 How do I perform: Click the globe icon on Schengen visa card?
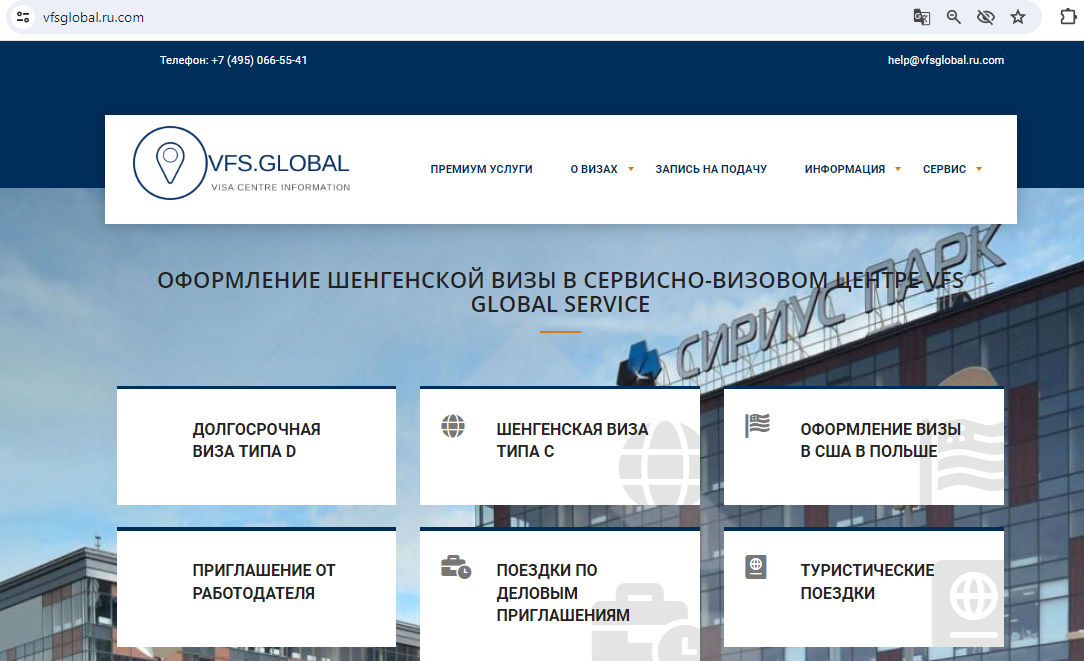[x=453, y=426]
